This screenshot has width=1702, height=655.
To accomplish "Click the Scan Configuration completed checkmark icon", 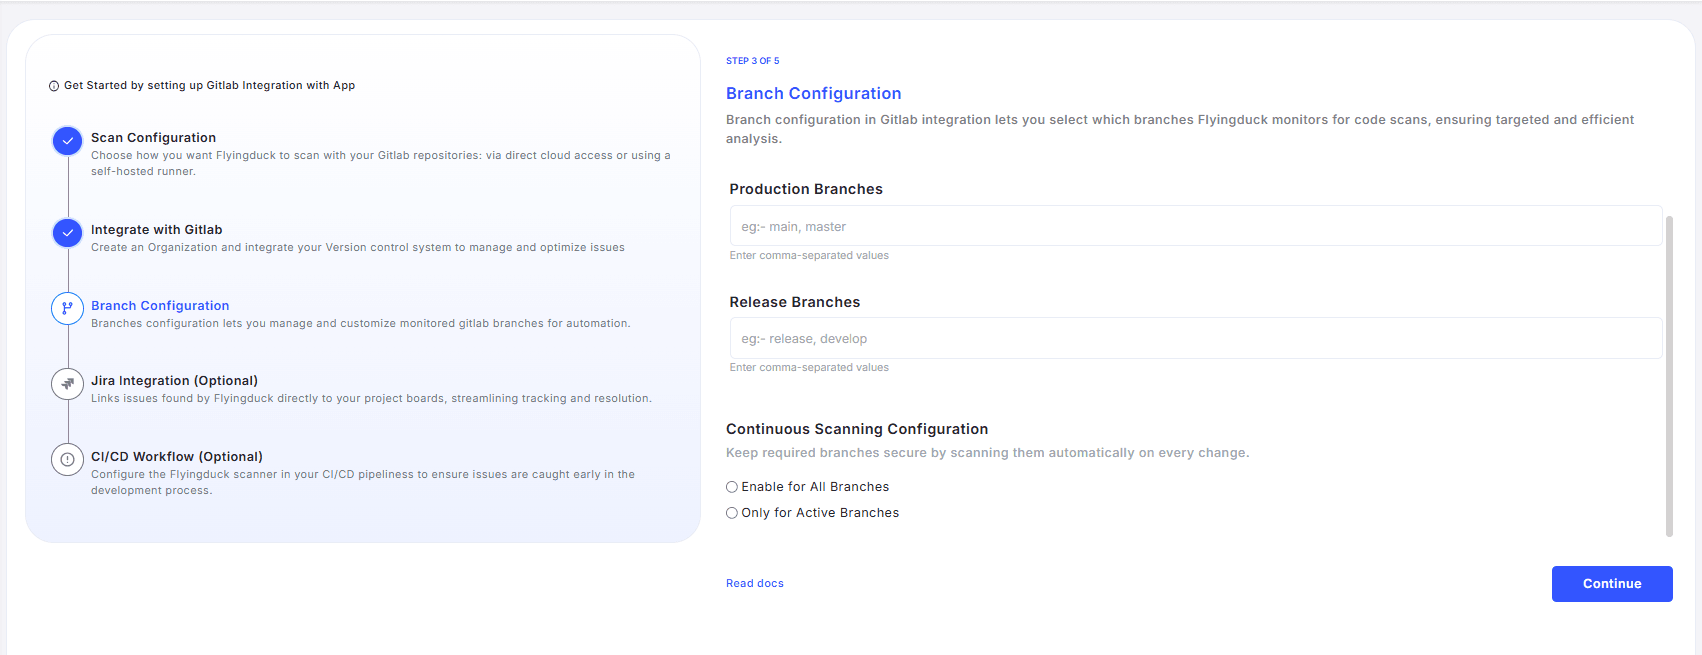I will tap(67, 141).
